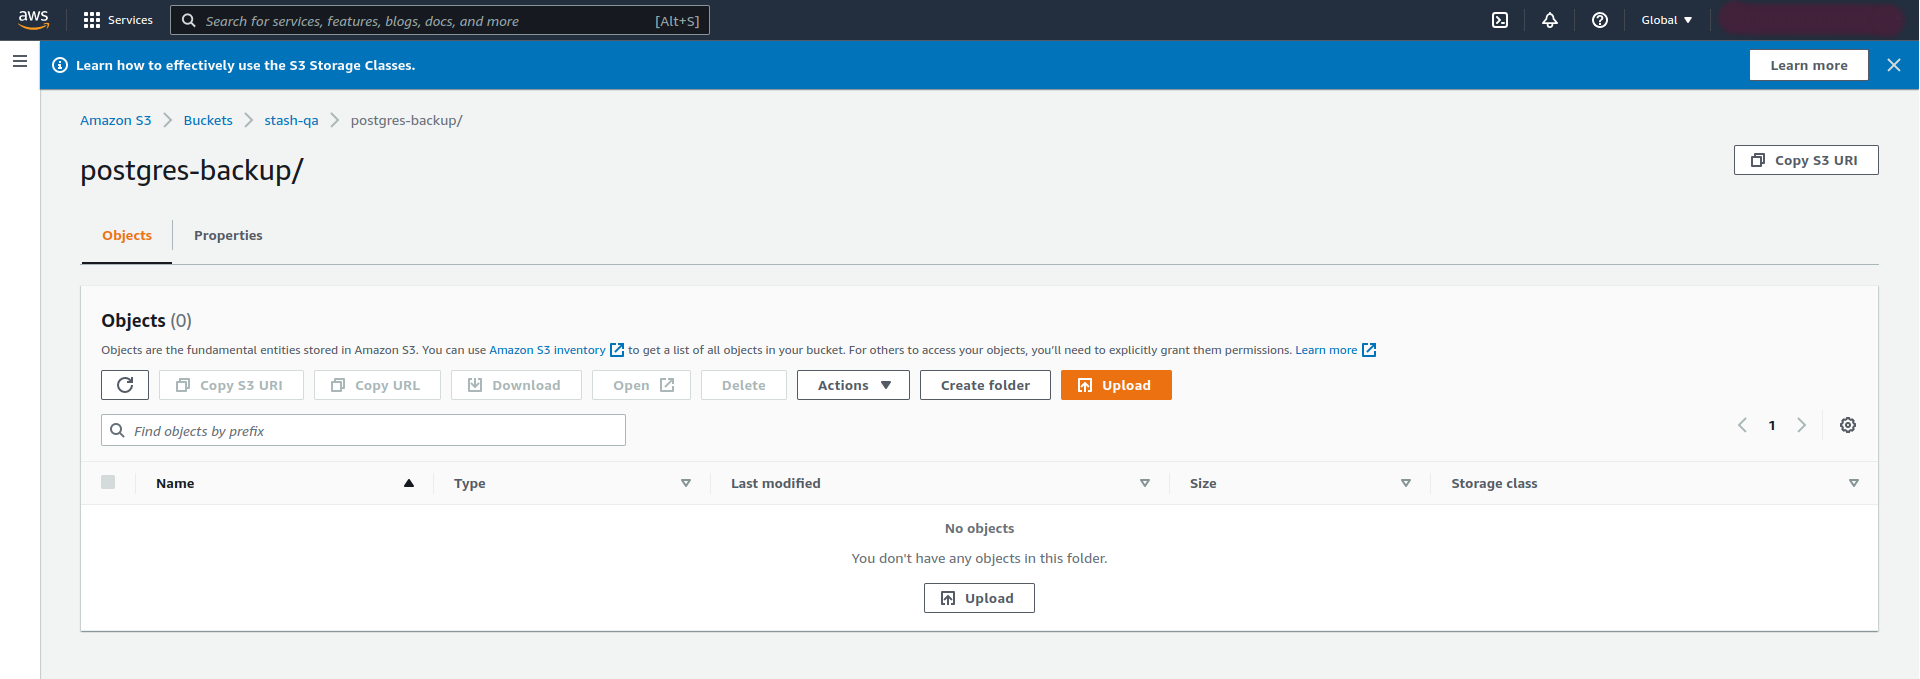Click the Create folder button
The width and height of the screenshot is (1920, 679).
[985, 385]
